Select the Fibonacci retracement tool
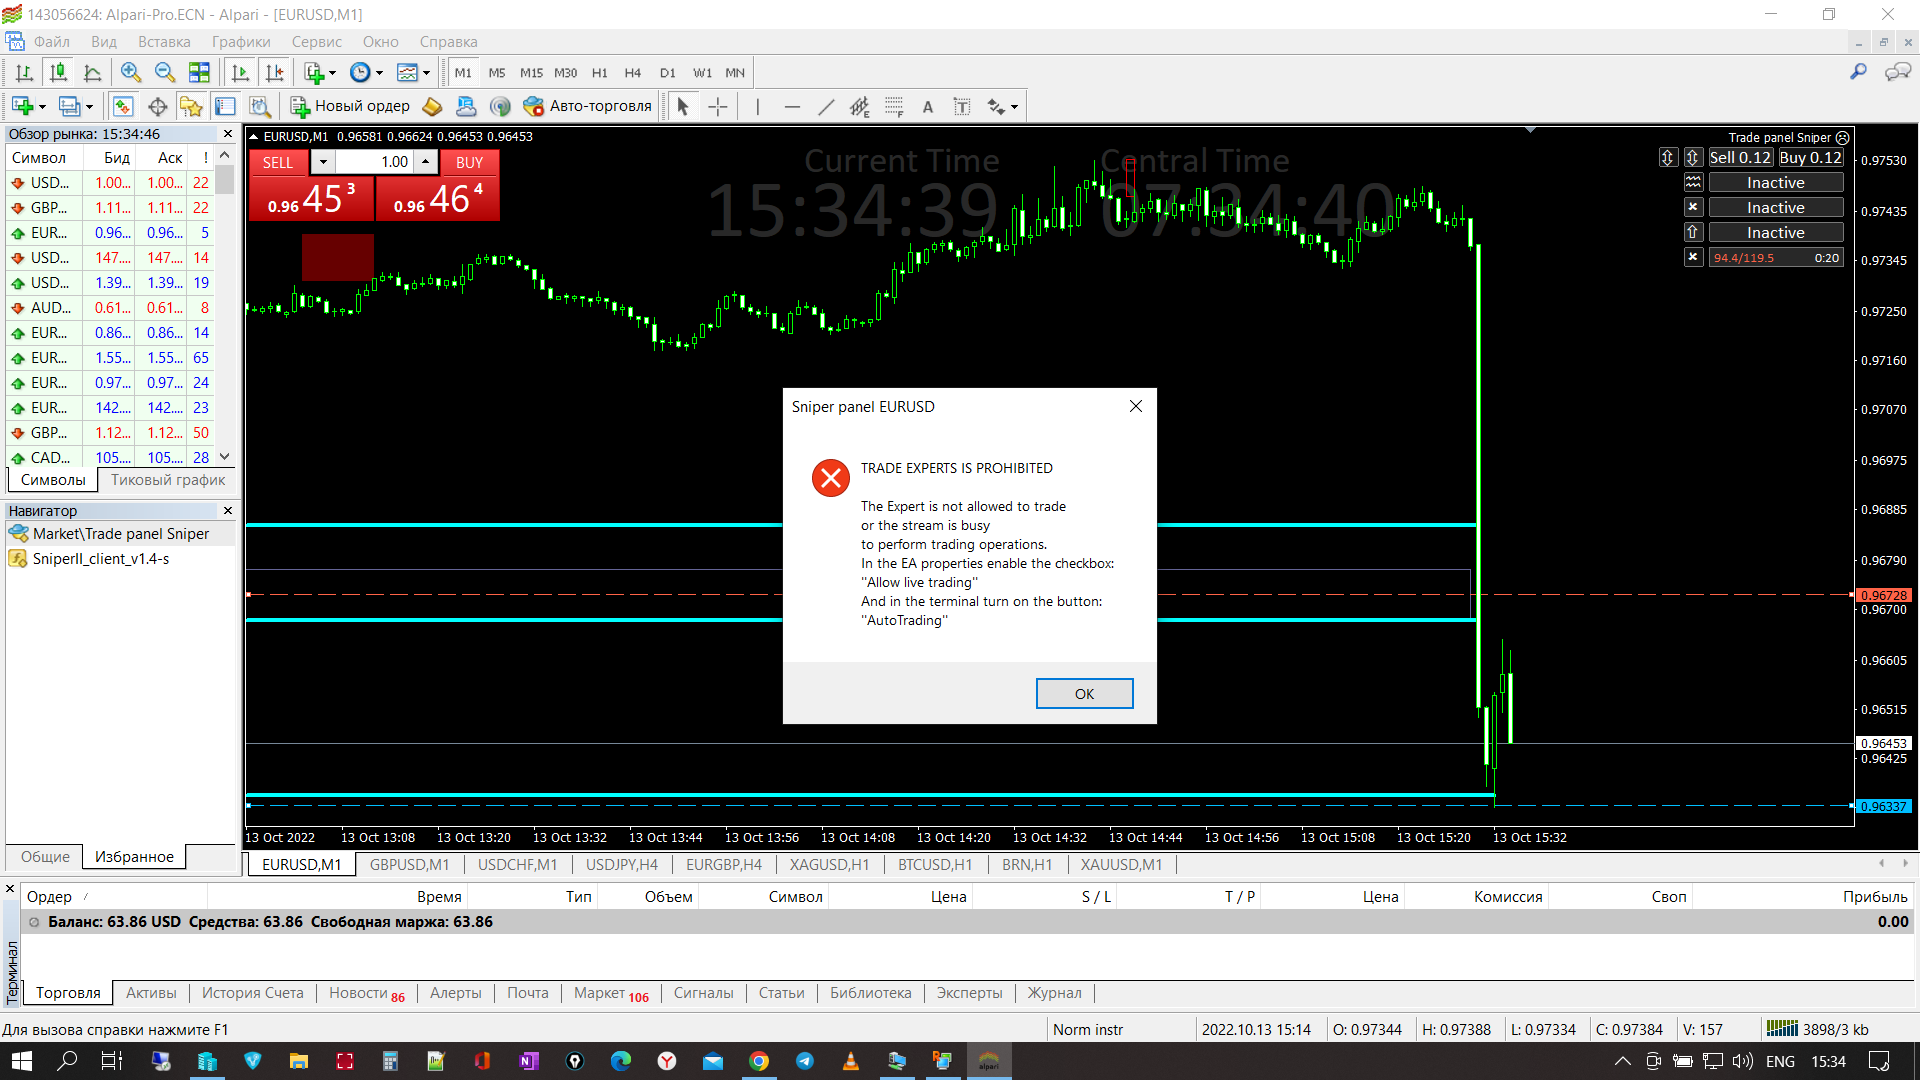Image resolution: width=1920 pixels, height=1080 pixels. point(893,106)
